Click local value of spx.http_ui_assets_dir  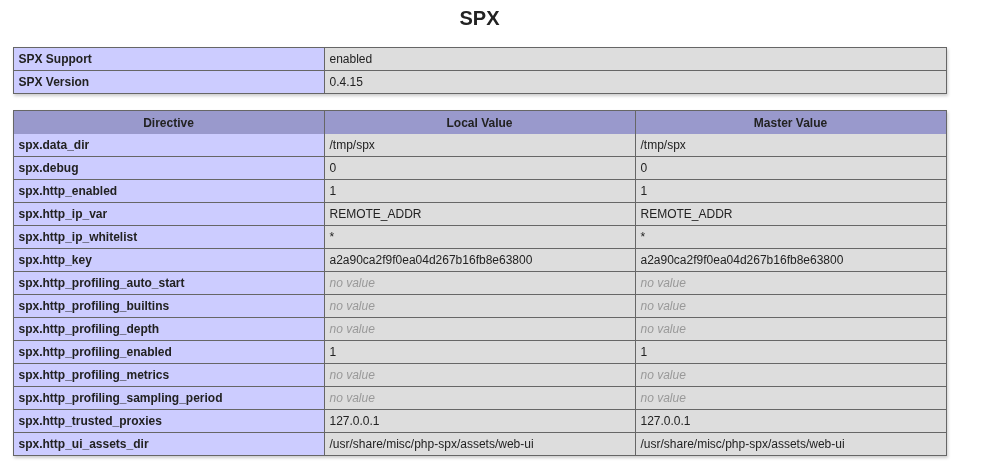pos(431,444)
